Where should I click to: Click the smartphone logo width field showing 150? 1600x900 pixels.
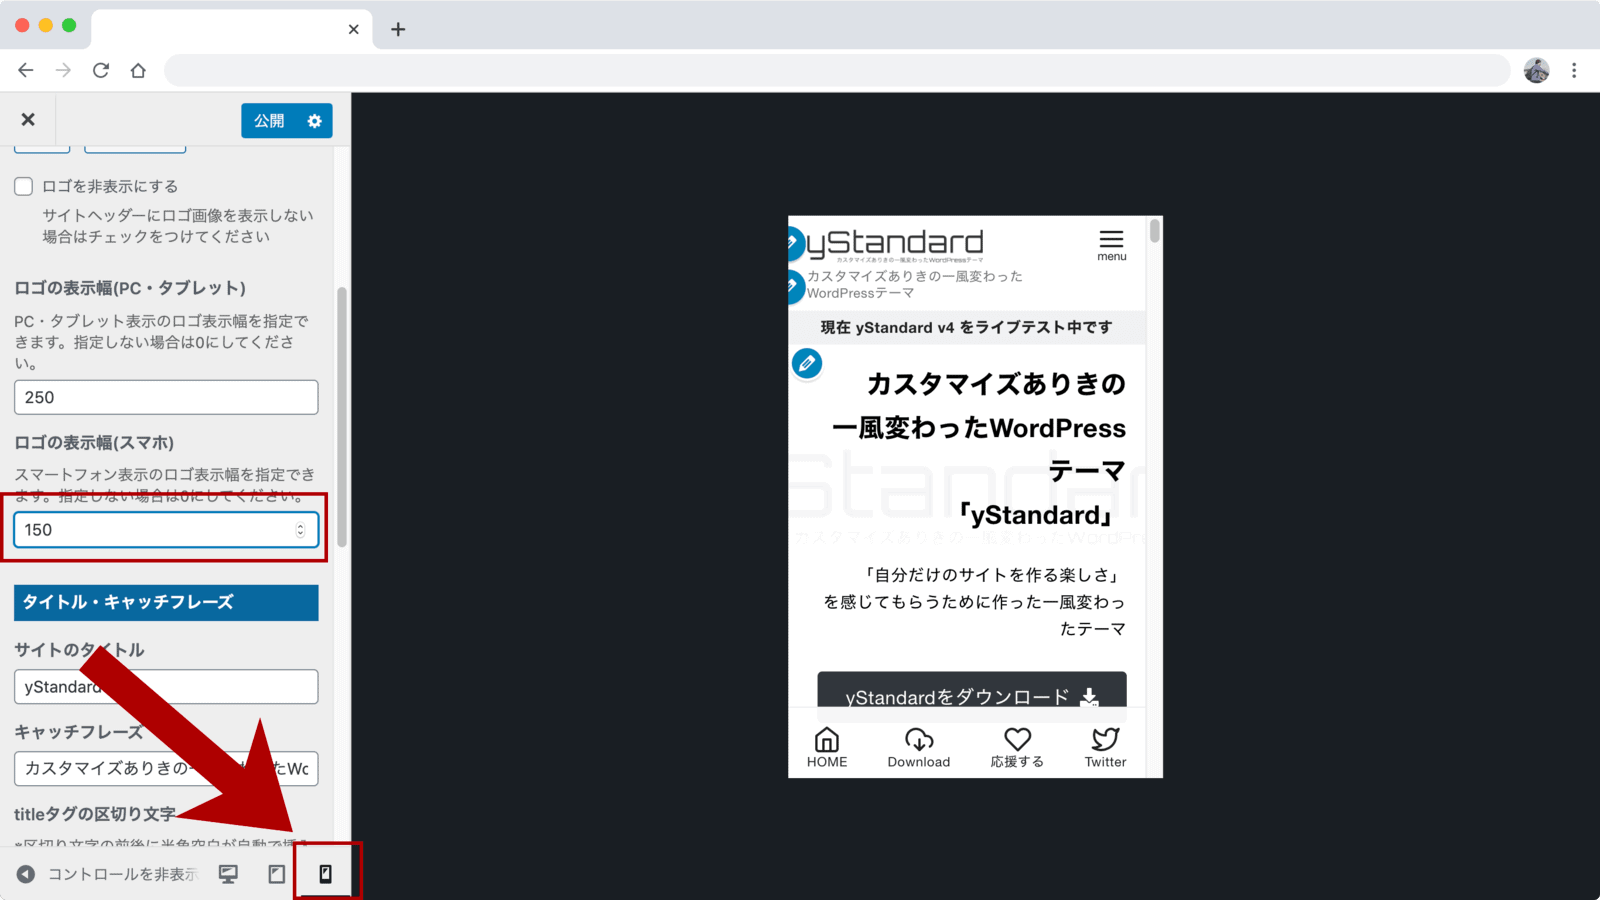166,530
